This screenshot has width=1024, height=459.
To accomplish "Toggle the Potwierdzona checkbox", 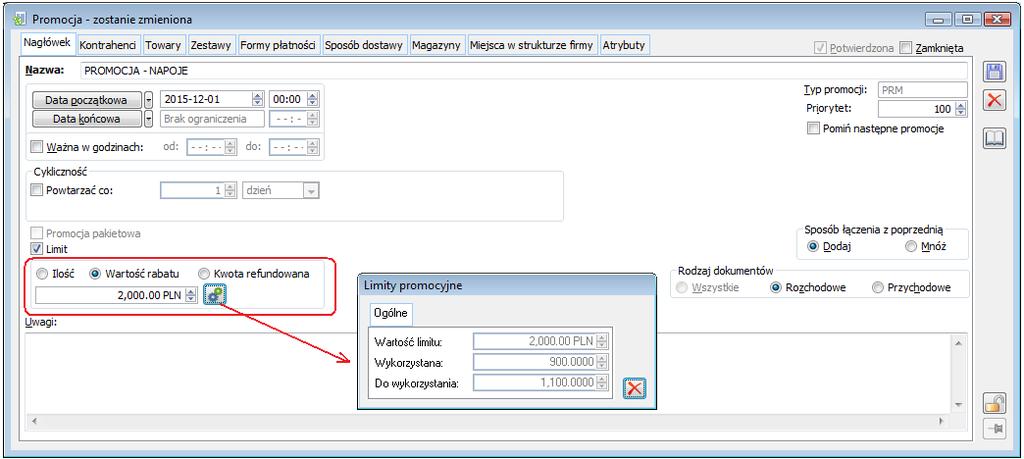I will [820, 48].
